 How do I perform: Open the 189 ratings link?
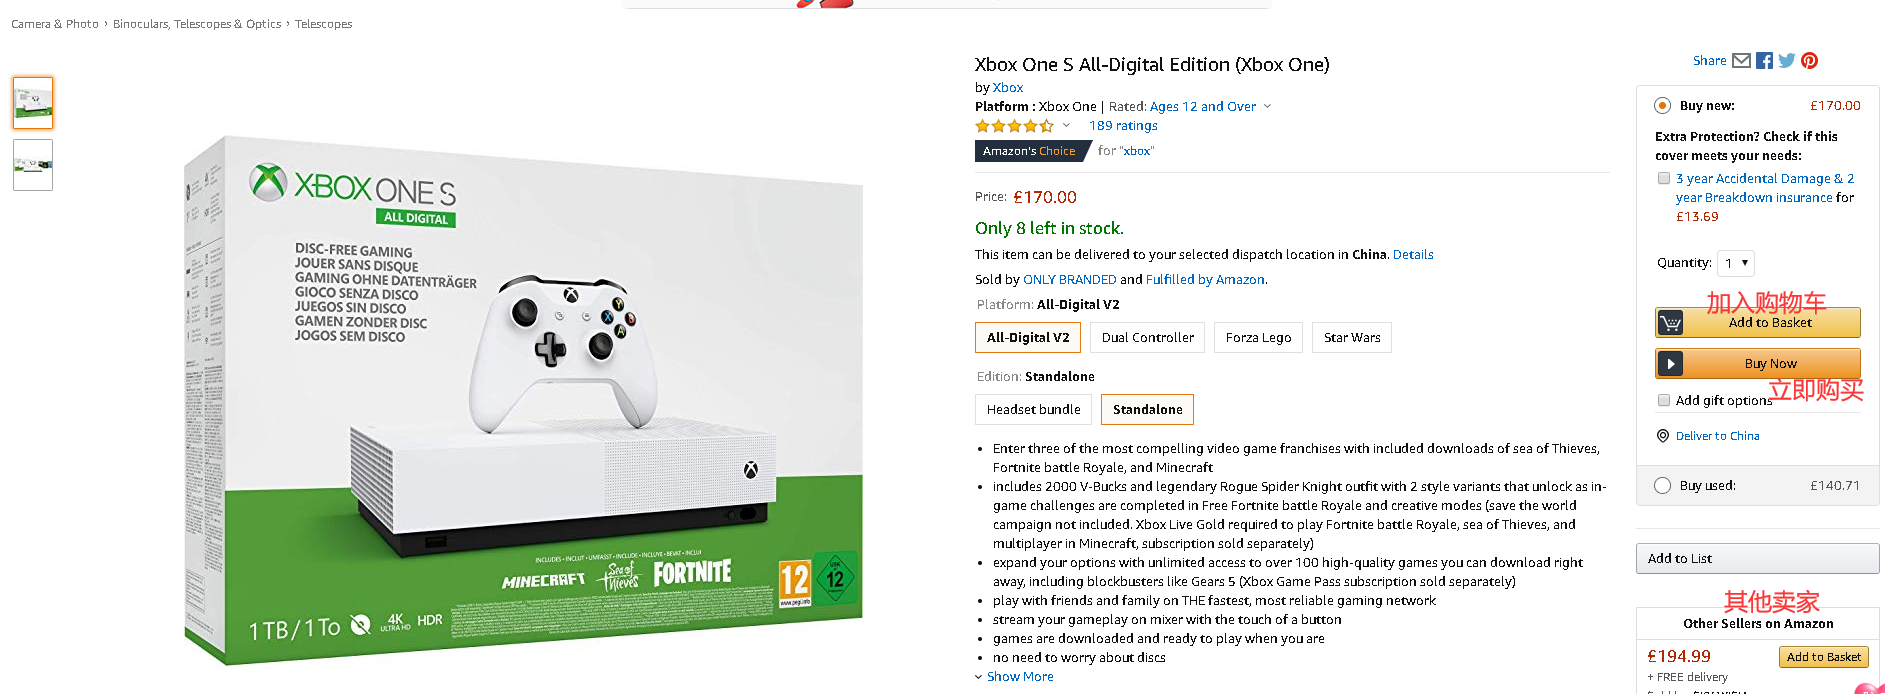[x=1123, y=126]
